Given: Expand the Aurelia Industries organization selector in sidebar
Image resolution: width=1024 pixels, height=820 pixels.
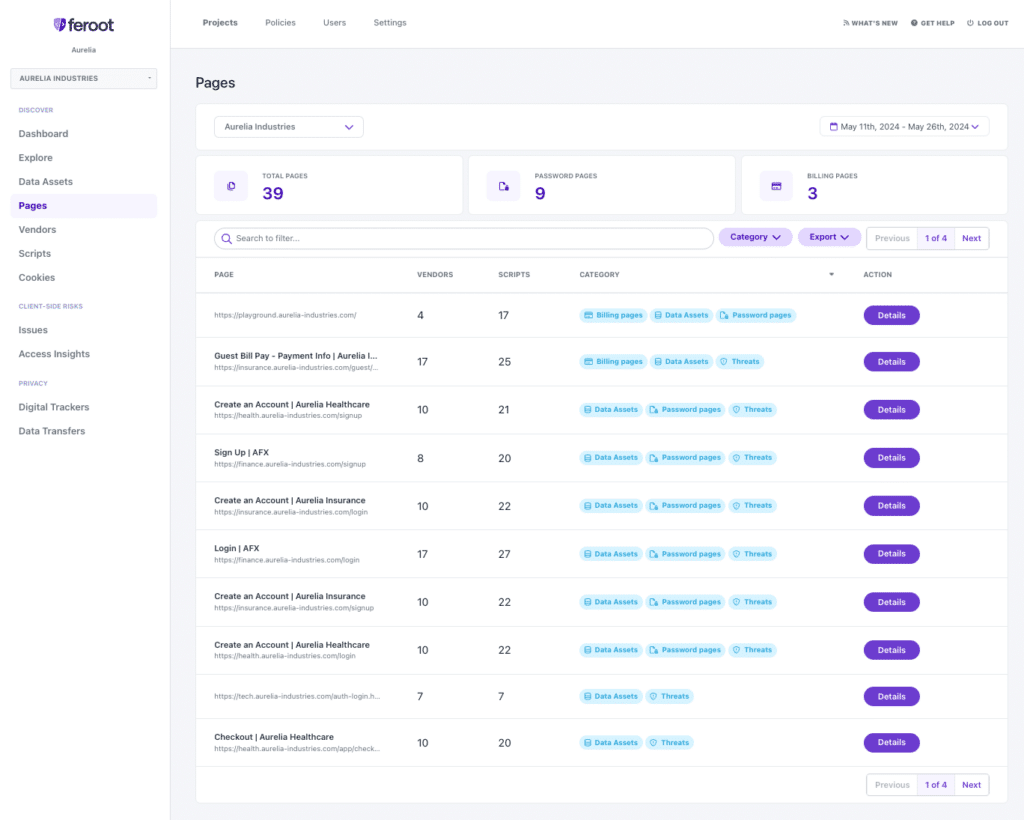Looking at the screenshot, I should (83, 78).
